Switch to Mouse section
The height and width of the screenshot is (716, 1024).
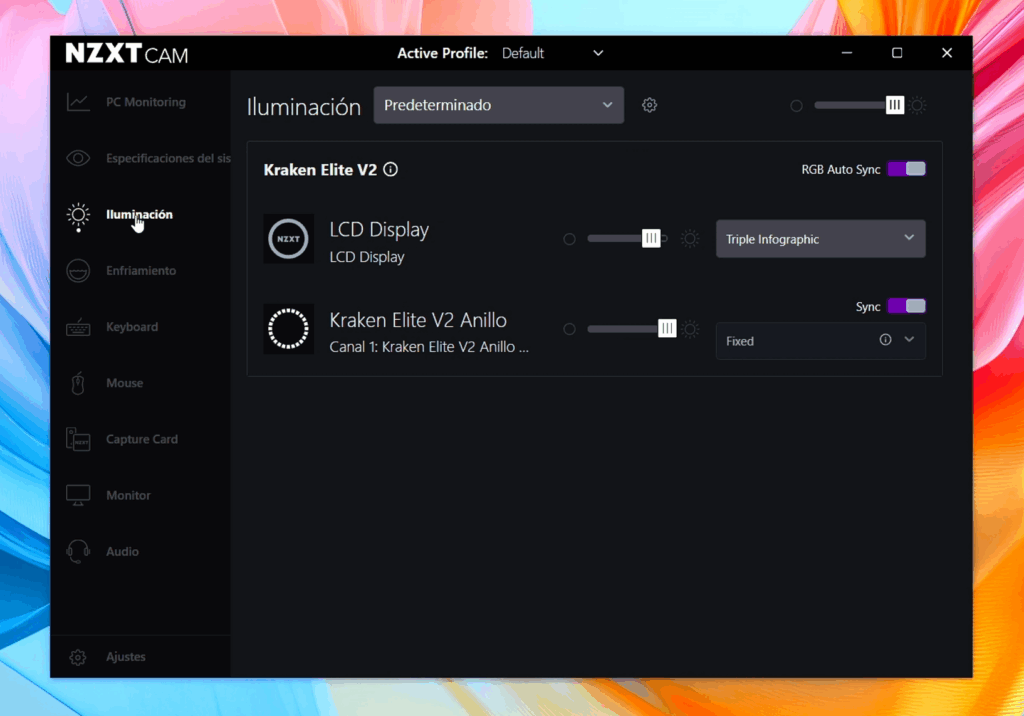point(124,383)
